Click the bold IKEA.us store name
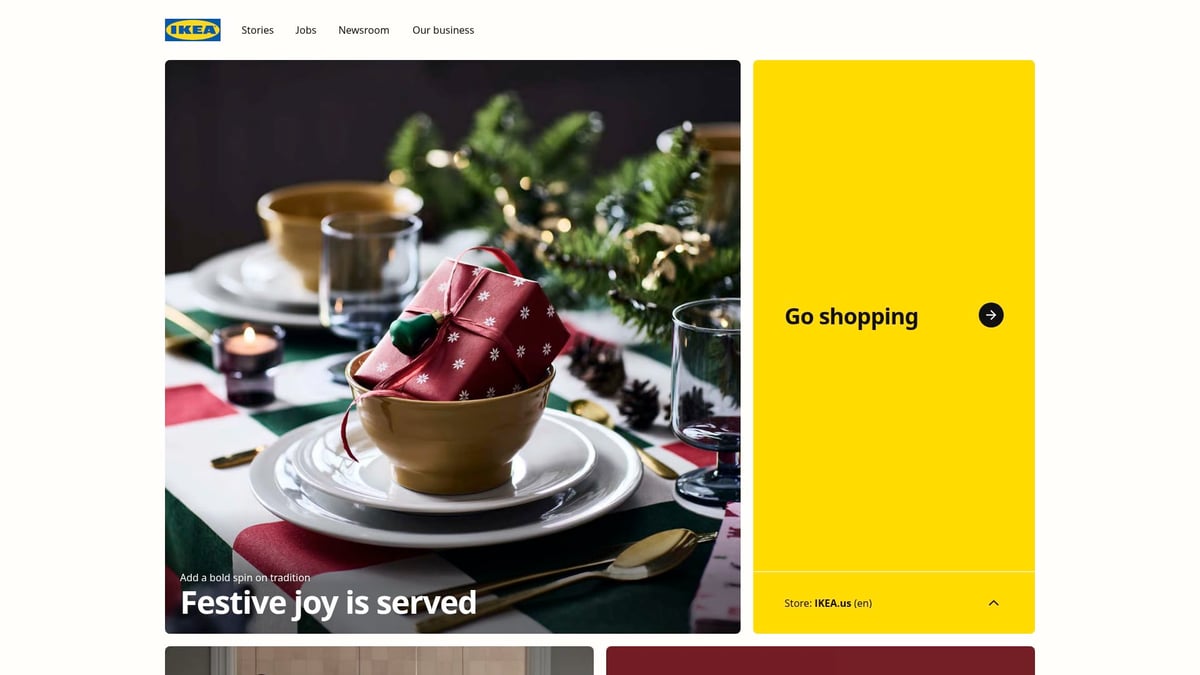The height and width of the screenshot is (675, 1200). (x=833, y=603)
